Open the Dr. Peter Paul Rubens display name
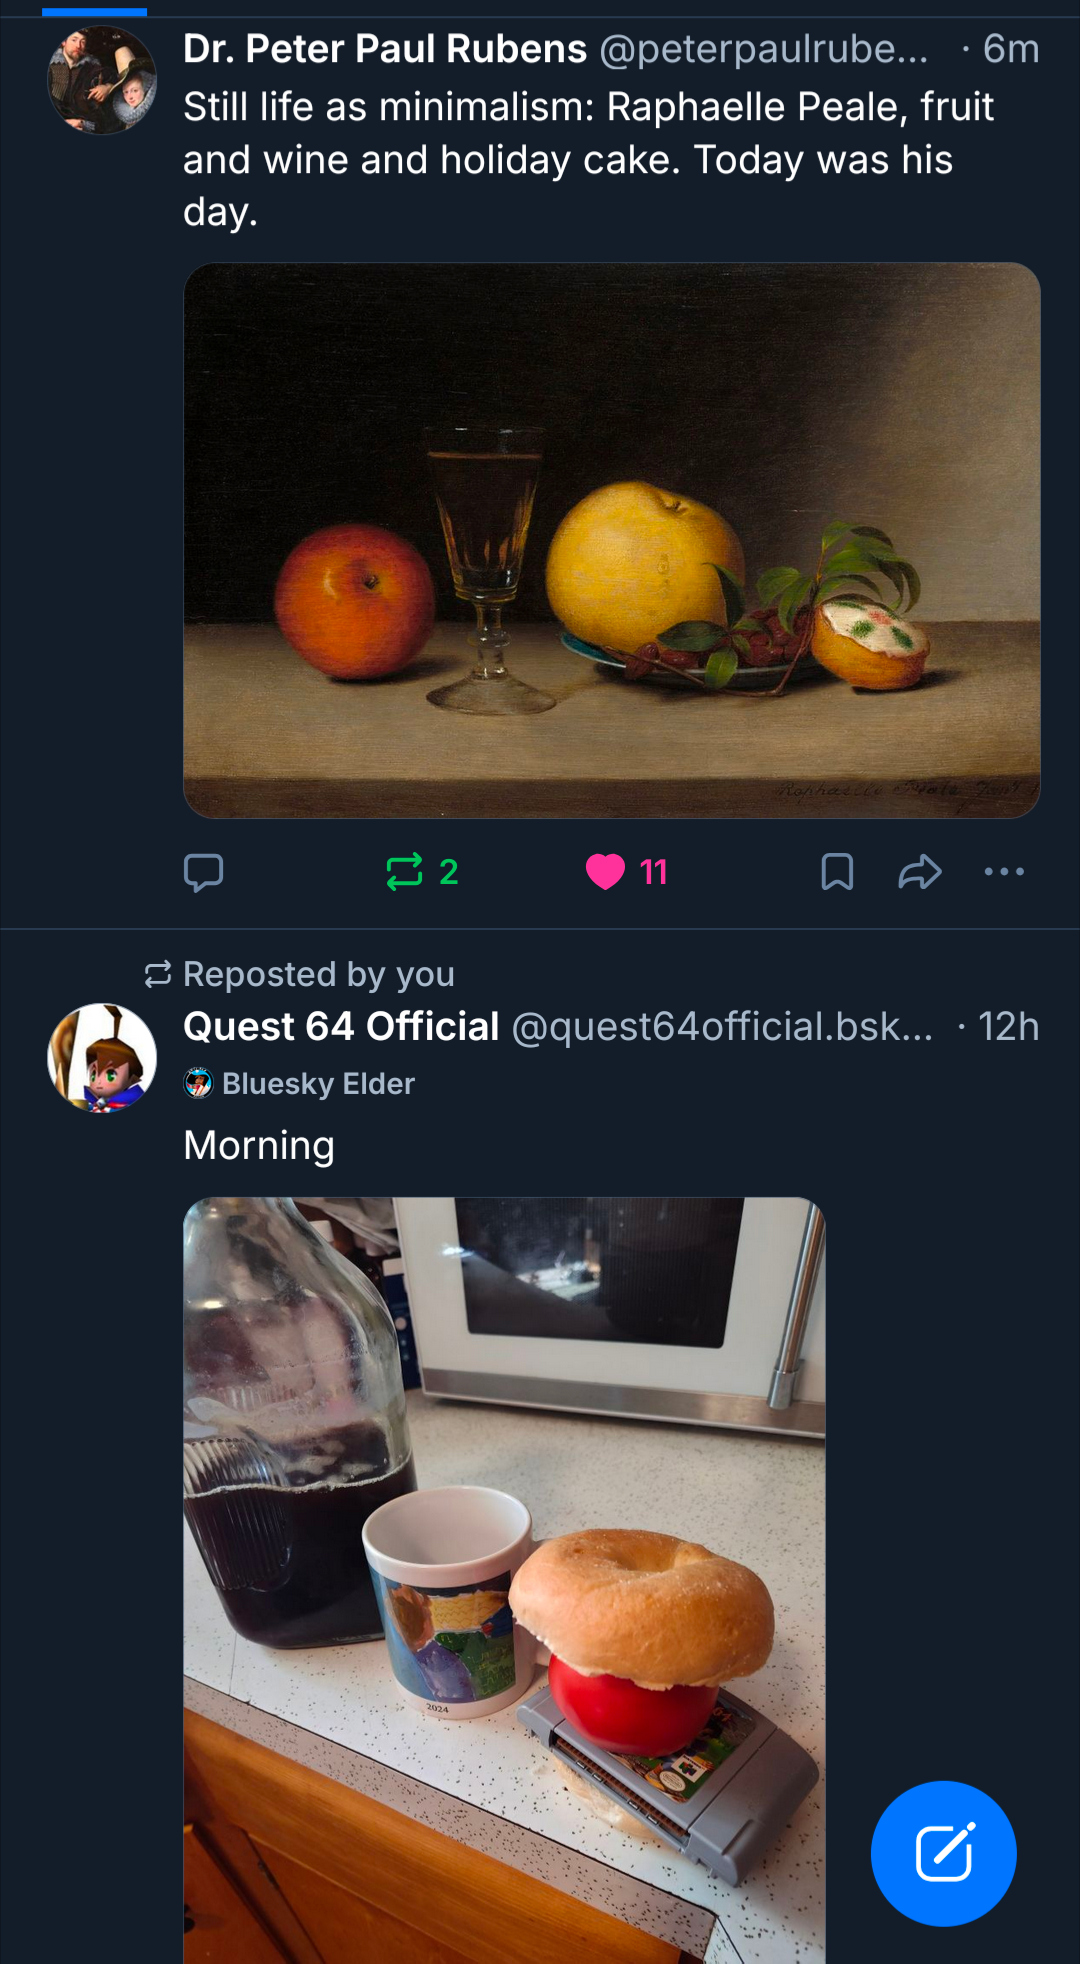1080x1964 pixels. tap(385, 49)
